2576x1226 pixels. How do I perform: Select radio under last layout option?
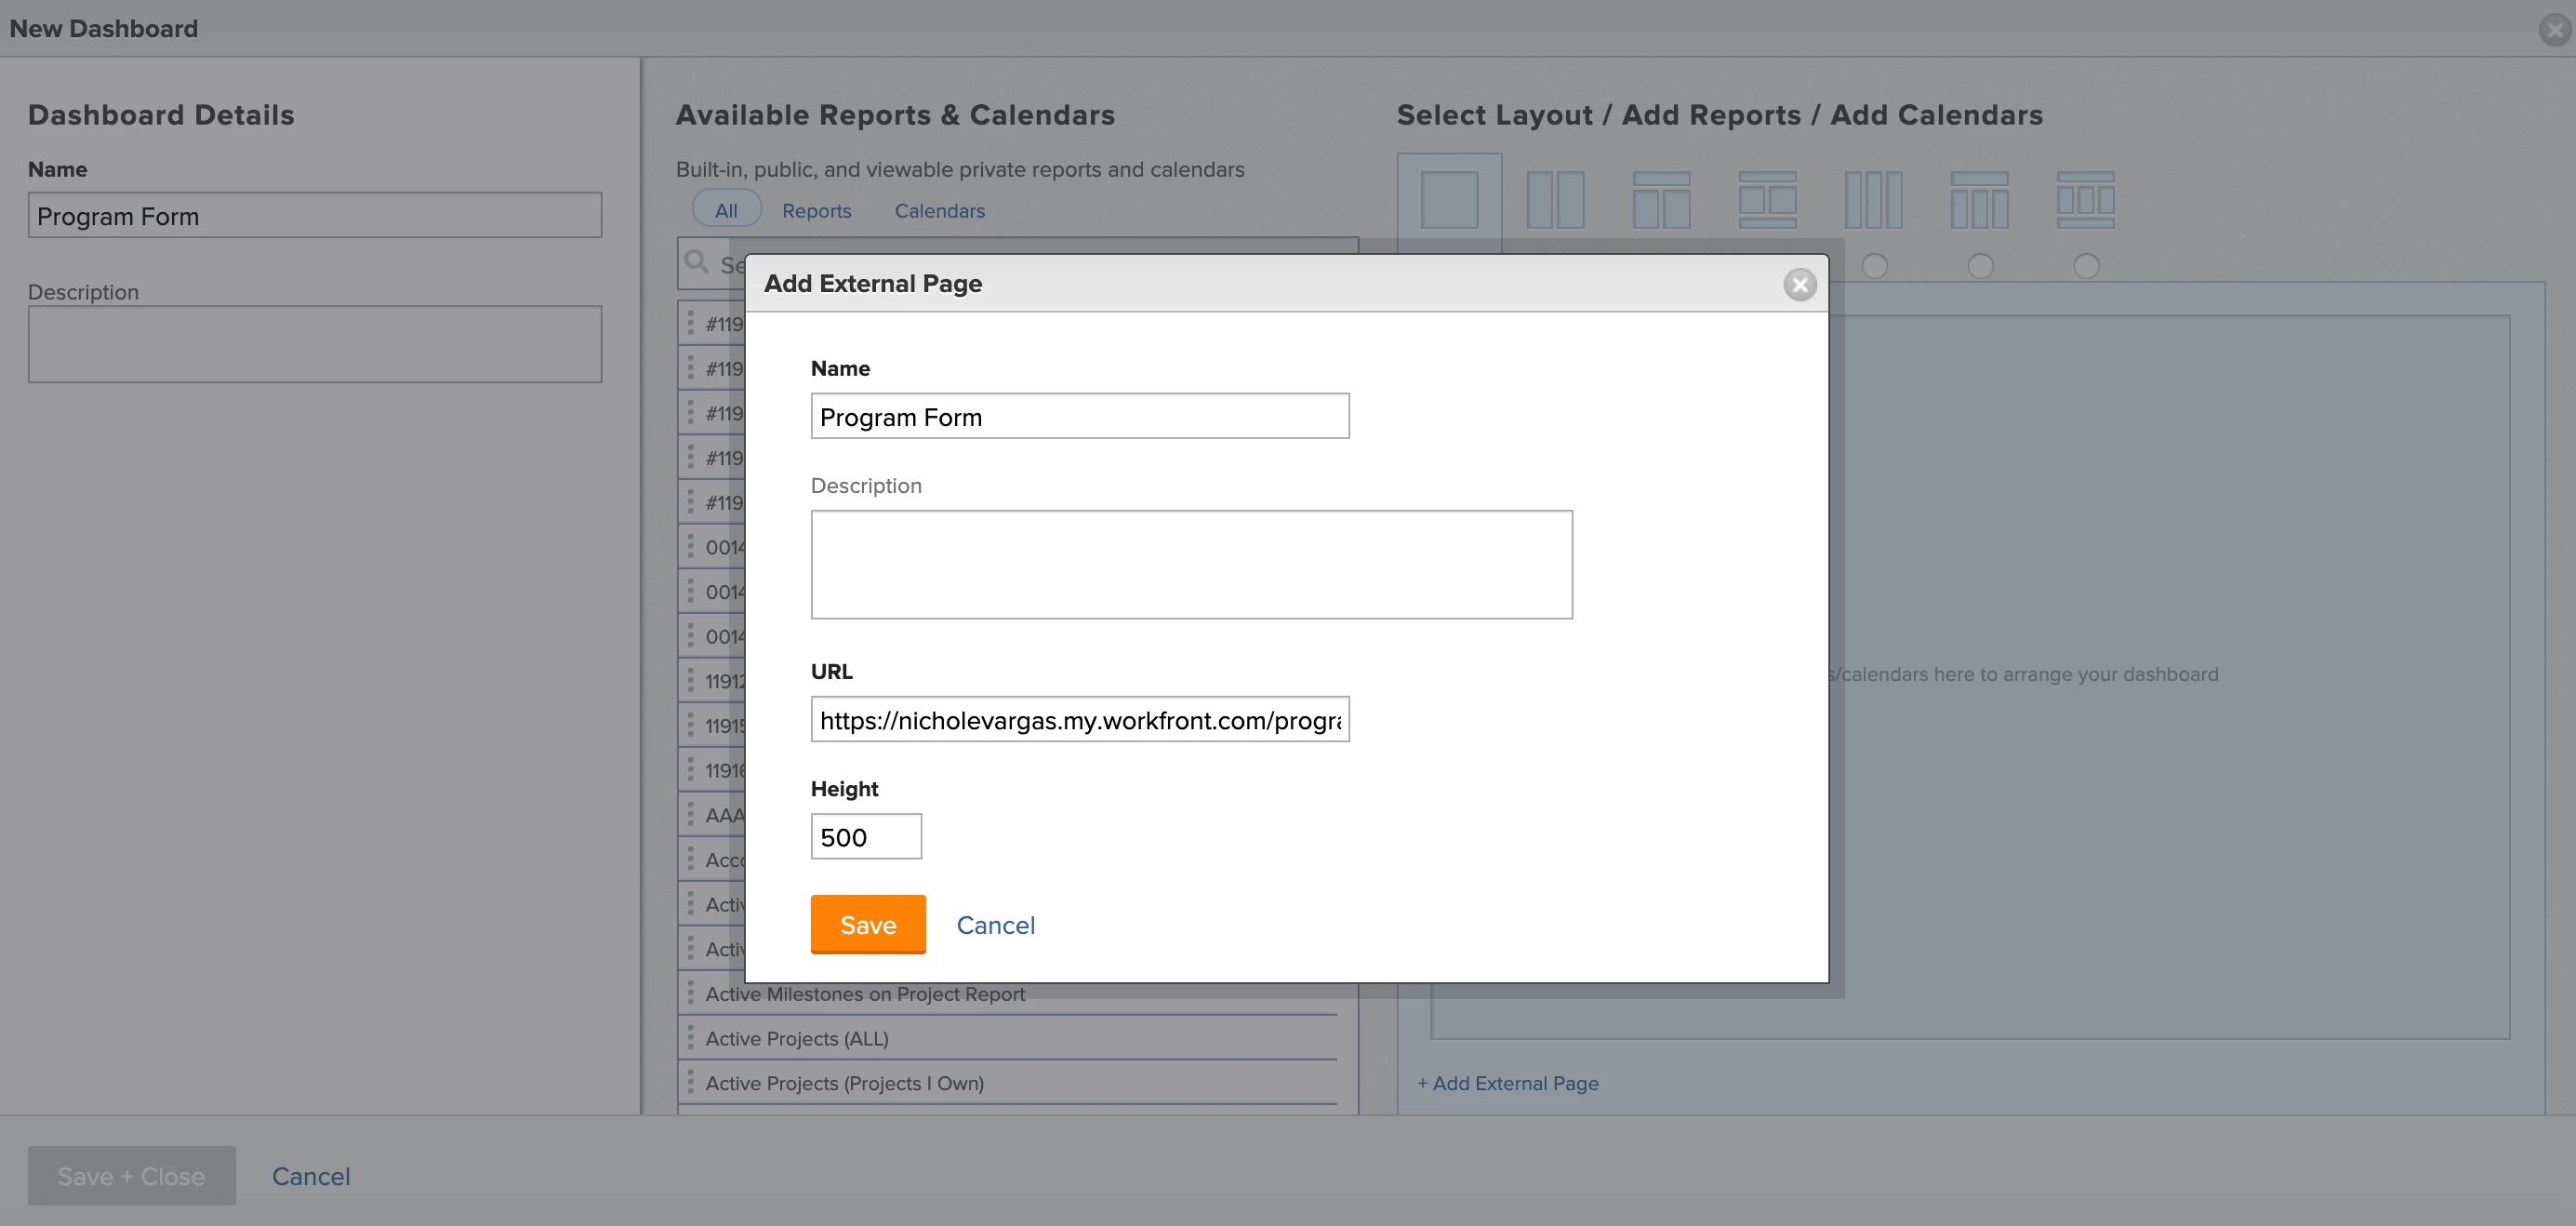(2086, 266)
